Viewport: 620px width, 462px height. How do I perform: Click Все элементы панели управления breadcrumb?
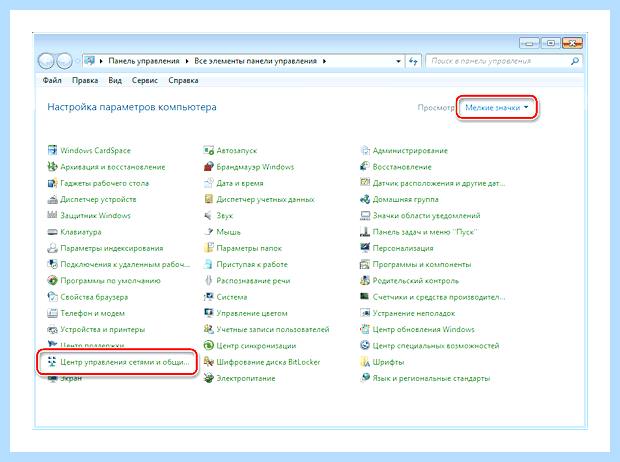(x=255, y=61)
